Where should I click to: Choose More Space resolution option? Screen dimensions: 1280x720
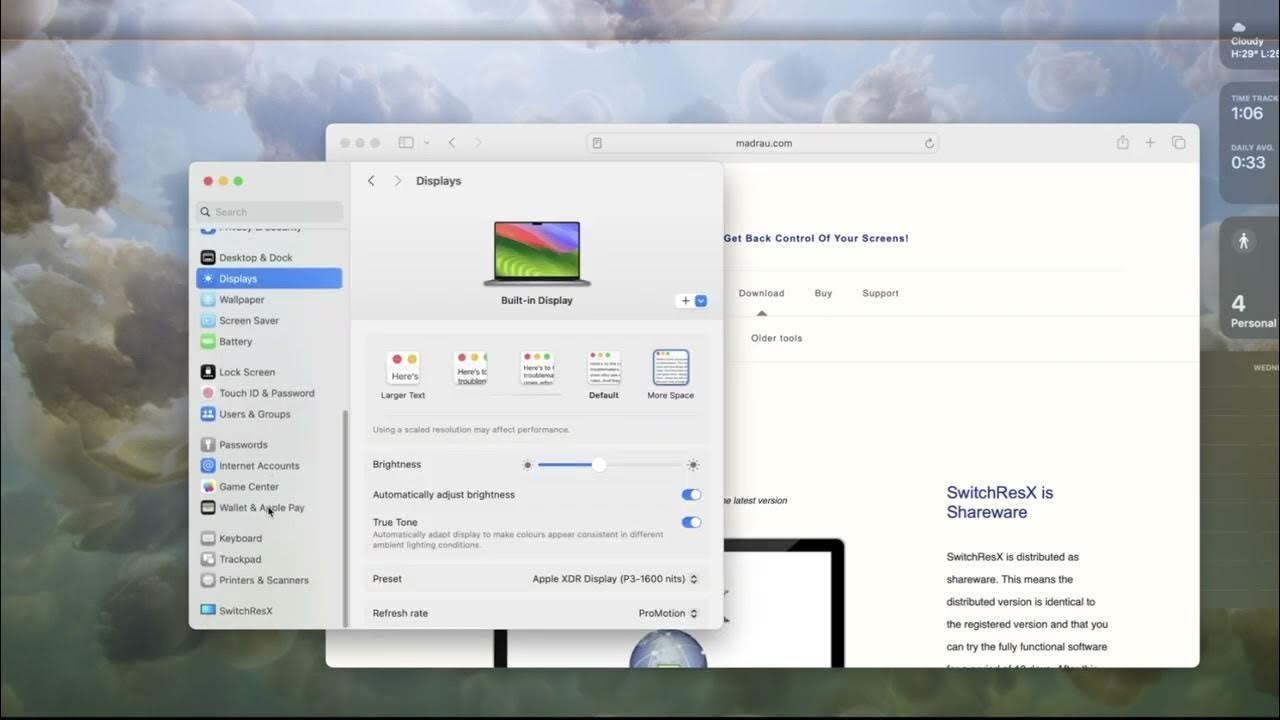670,375
